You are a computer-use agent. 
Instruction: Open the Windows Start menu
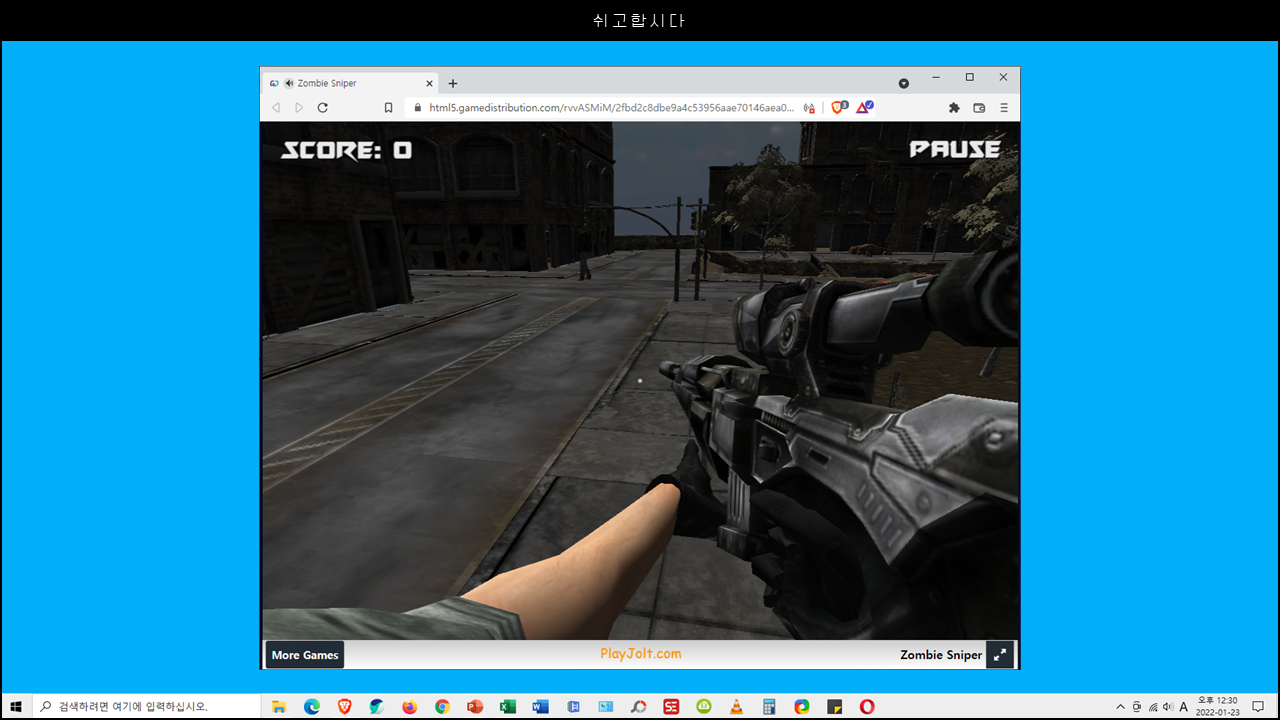click(x=16, y=706)
